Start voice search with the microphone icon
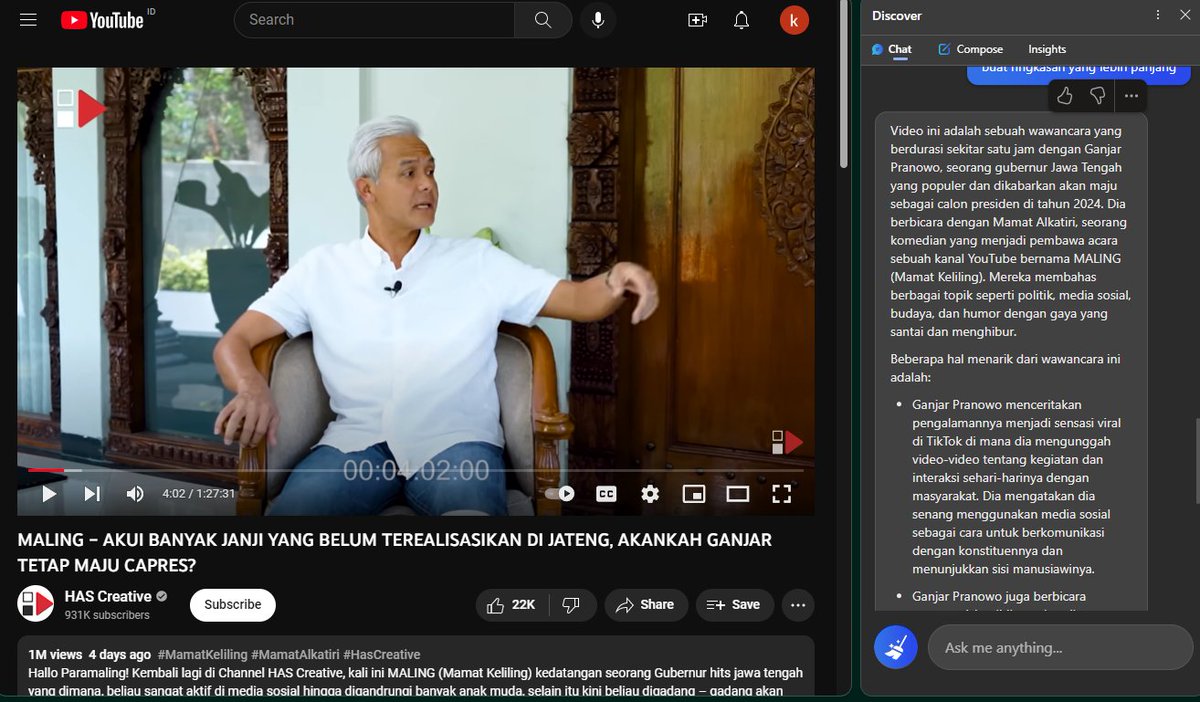Image resolution: width=1200 pixels, height=702 pixels. pos(597,19)
